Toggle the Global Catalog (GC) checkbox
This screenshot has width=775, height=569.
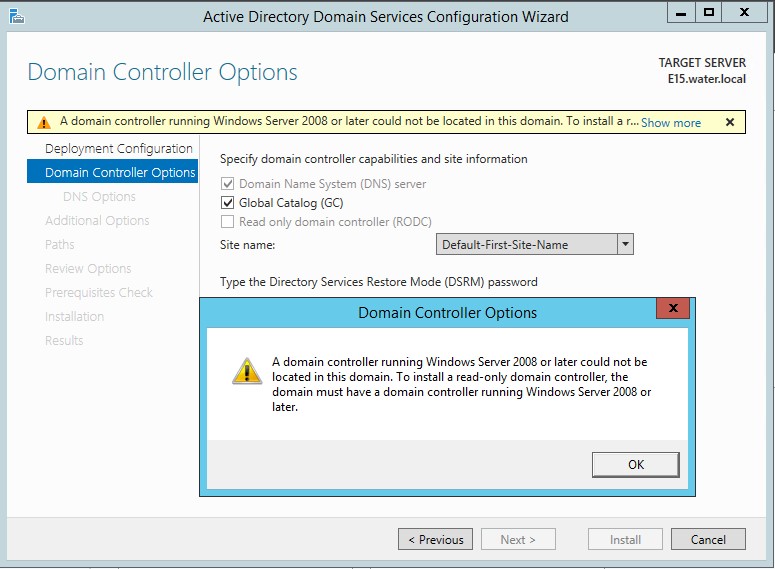(x=227, y=203)
